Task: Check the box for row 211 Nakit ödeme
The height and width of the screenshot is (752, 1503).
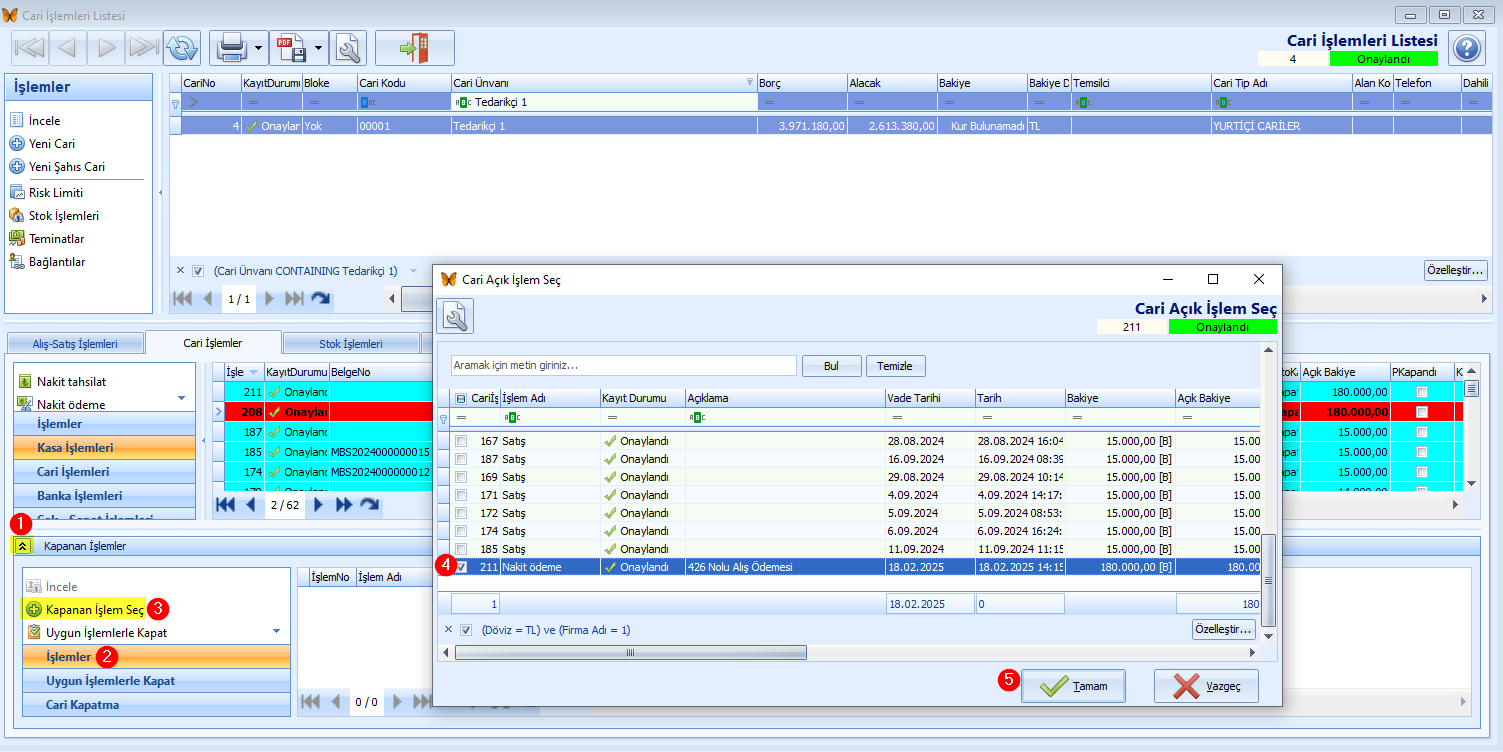Action: 461,567
